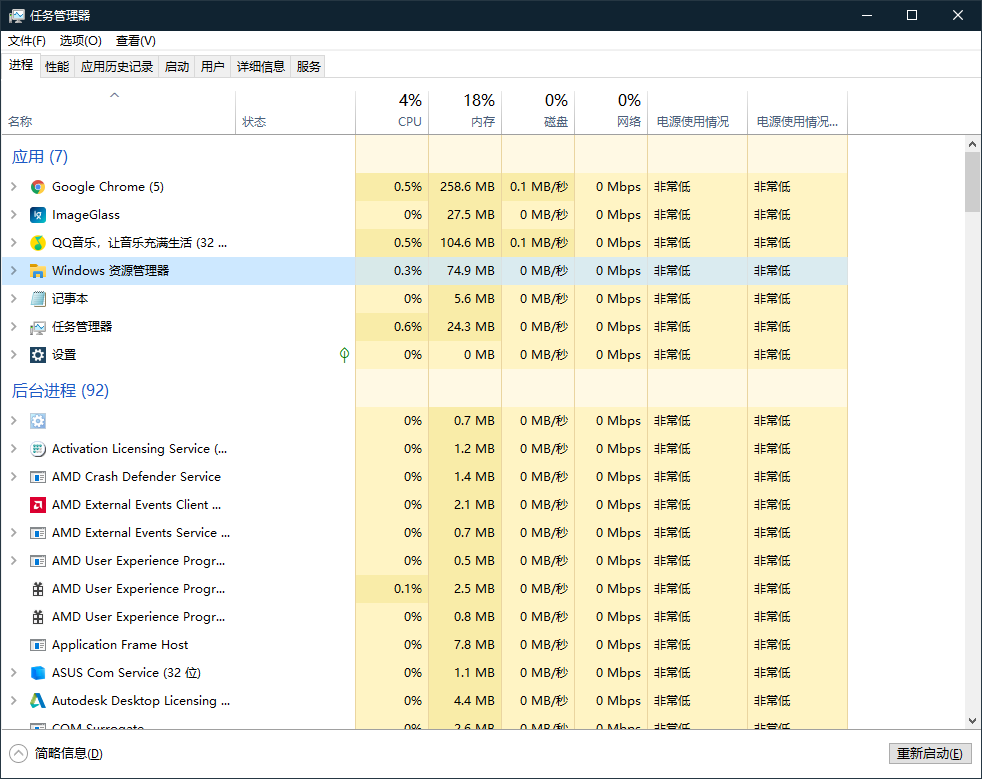
Task: Click the ASUS Com Service icon
Action: click(37, 672)
